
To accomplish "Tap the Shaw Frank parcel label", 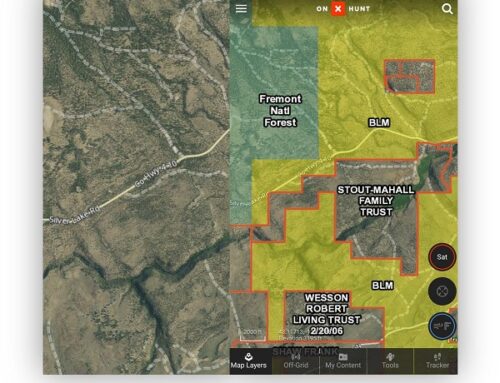I will (306, 351).
